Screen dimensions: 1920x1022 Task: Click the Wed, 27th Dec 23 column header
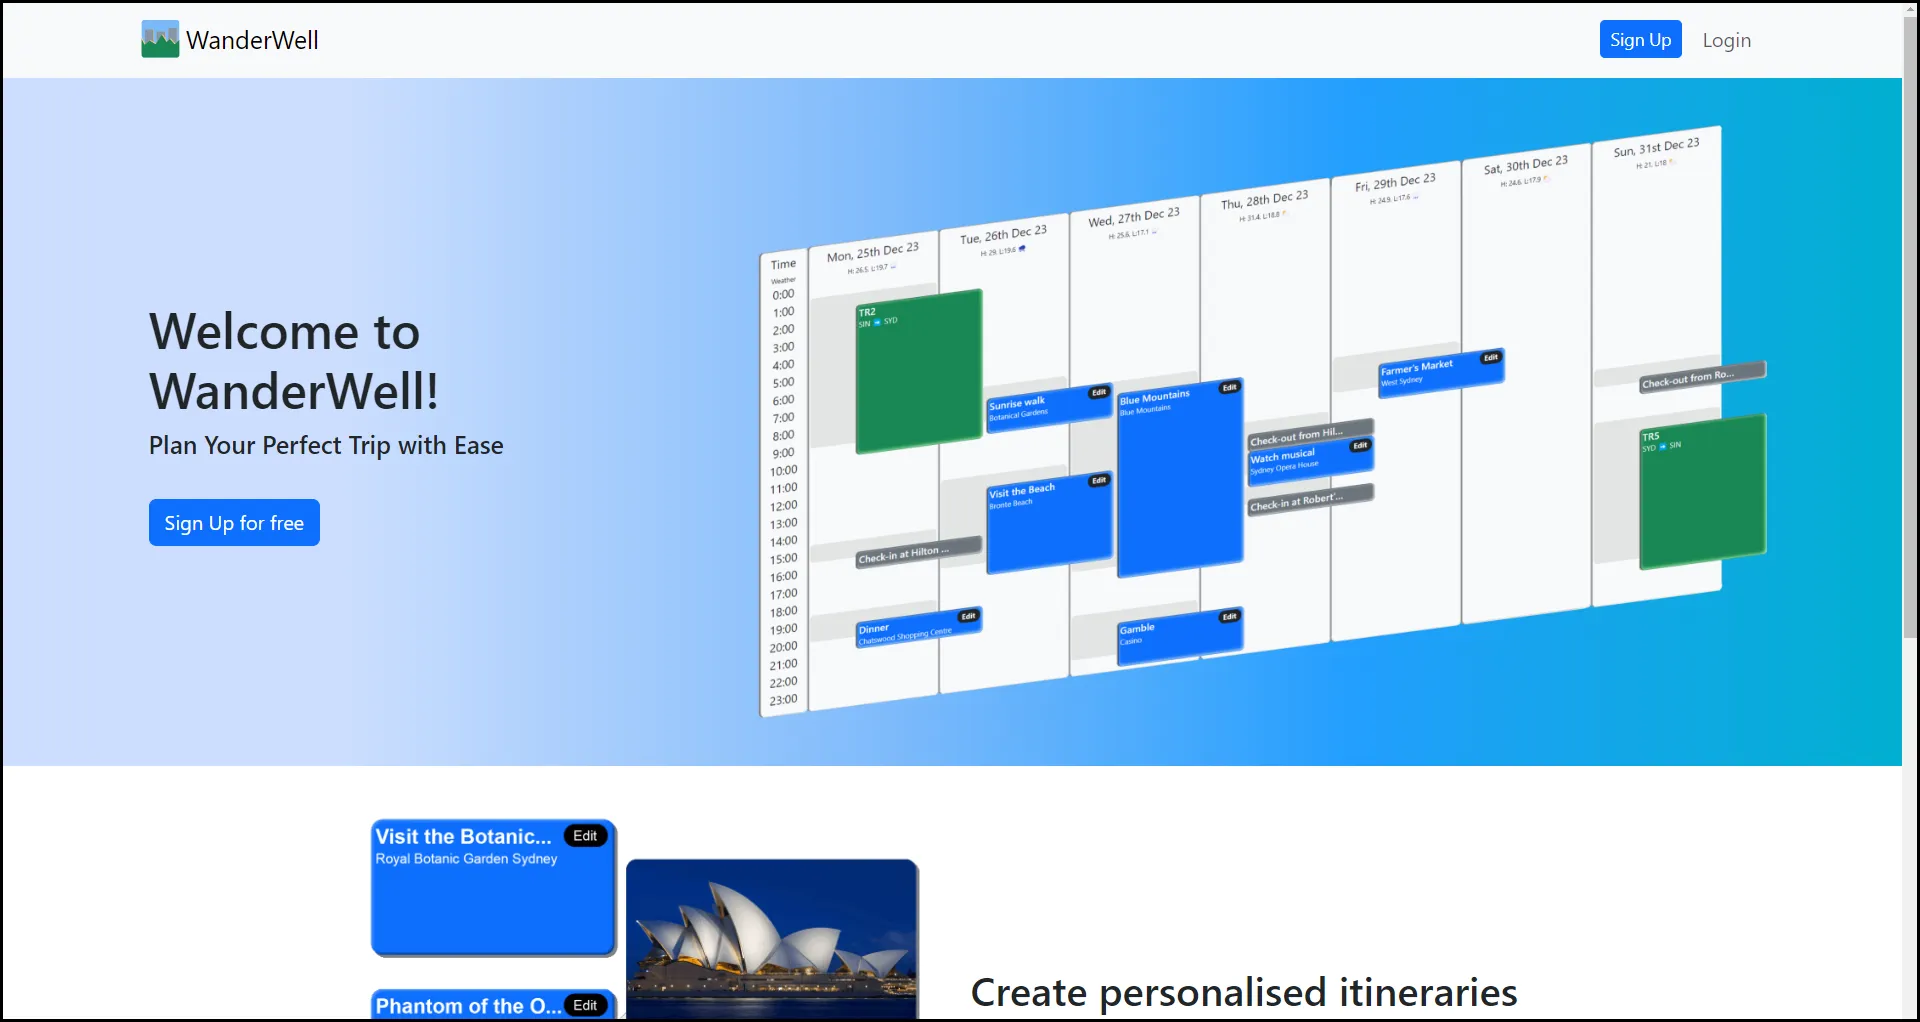tap(1134, 217)
